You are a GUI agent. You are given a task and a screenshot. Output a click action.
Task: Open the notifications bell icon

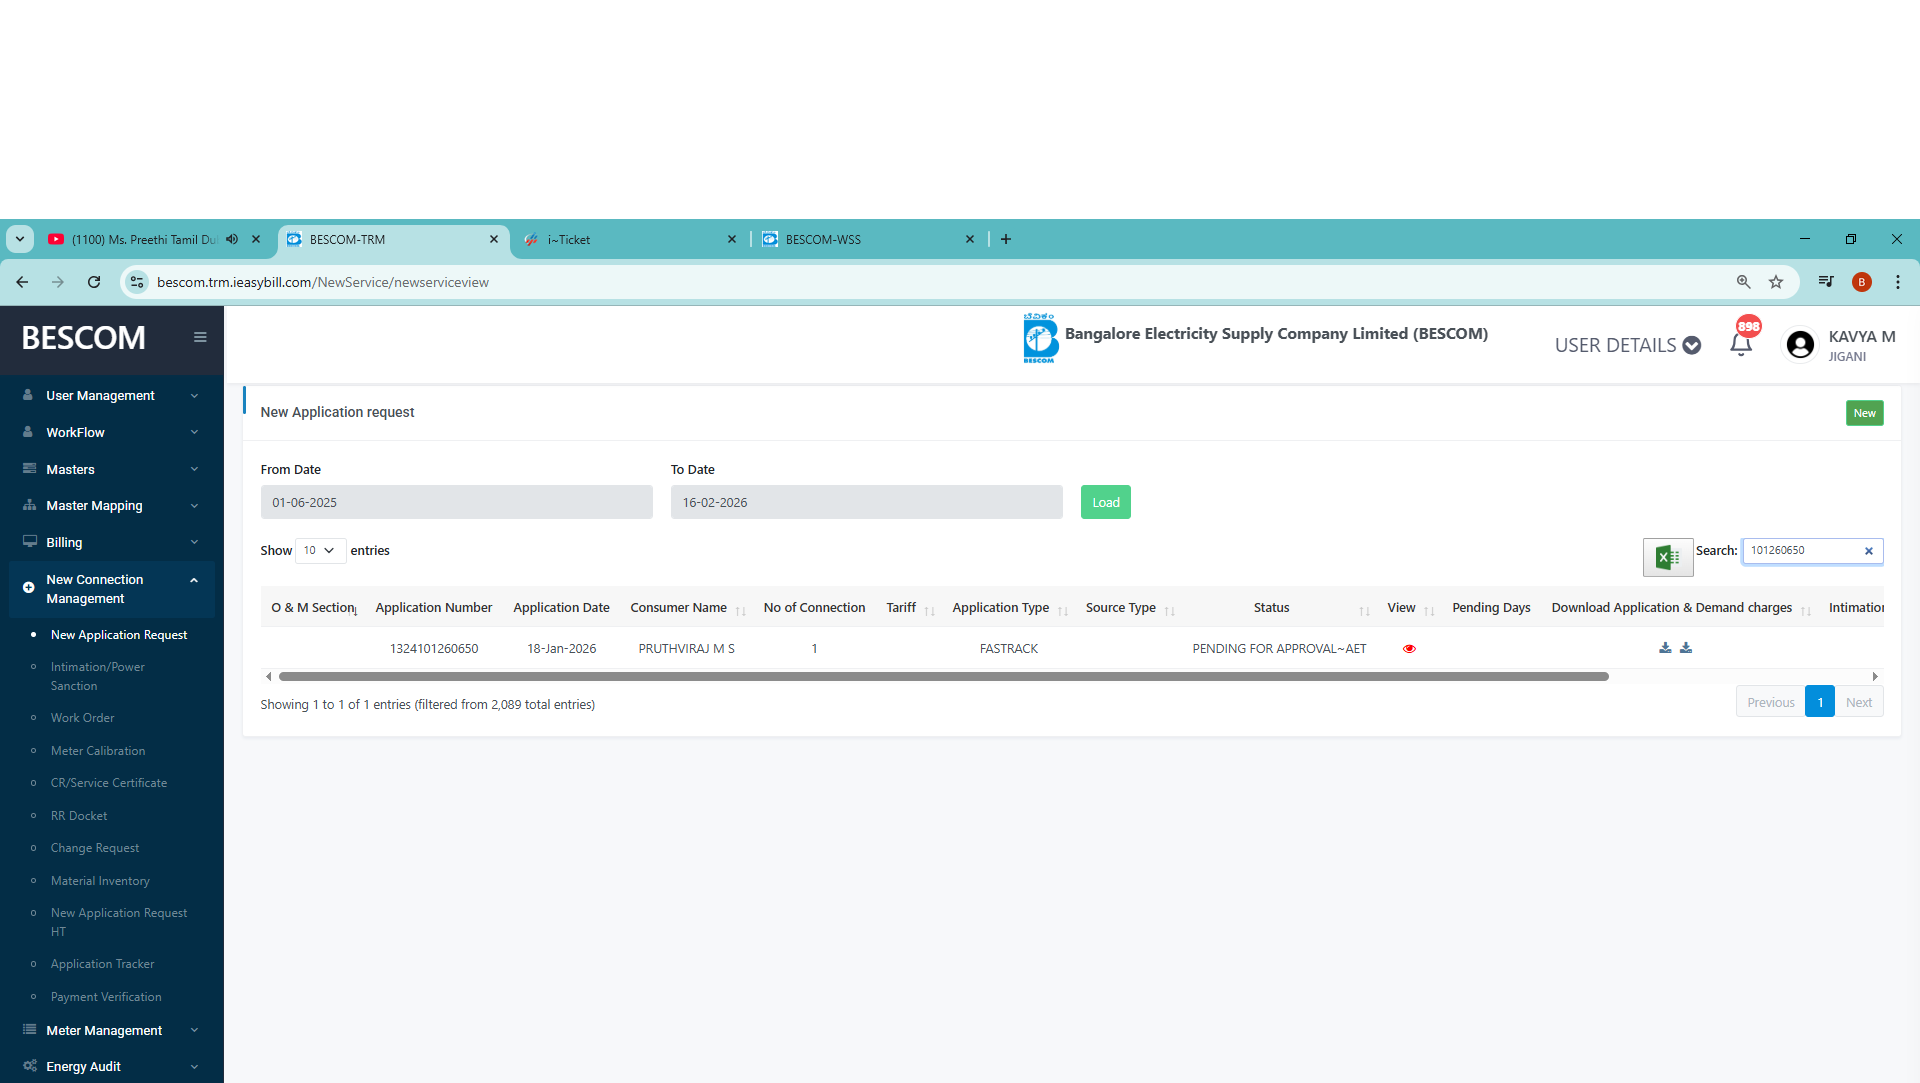point(1741,345)
